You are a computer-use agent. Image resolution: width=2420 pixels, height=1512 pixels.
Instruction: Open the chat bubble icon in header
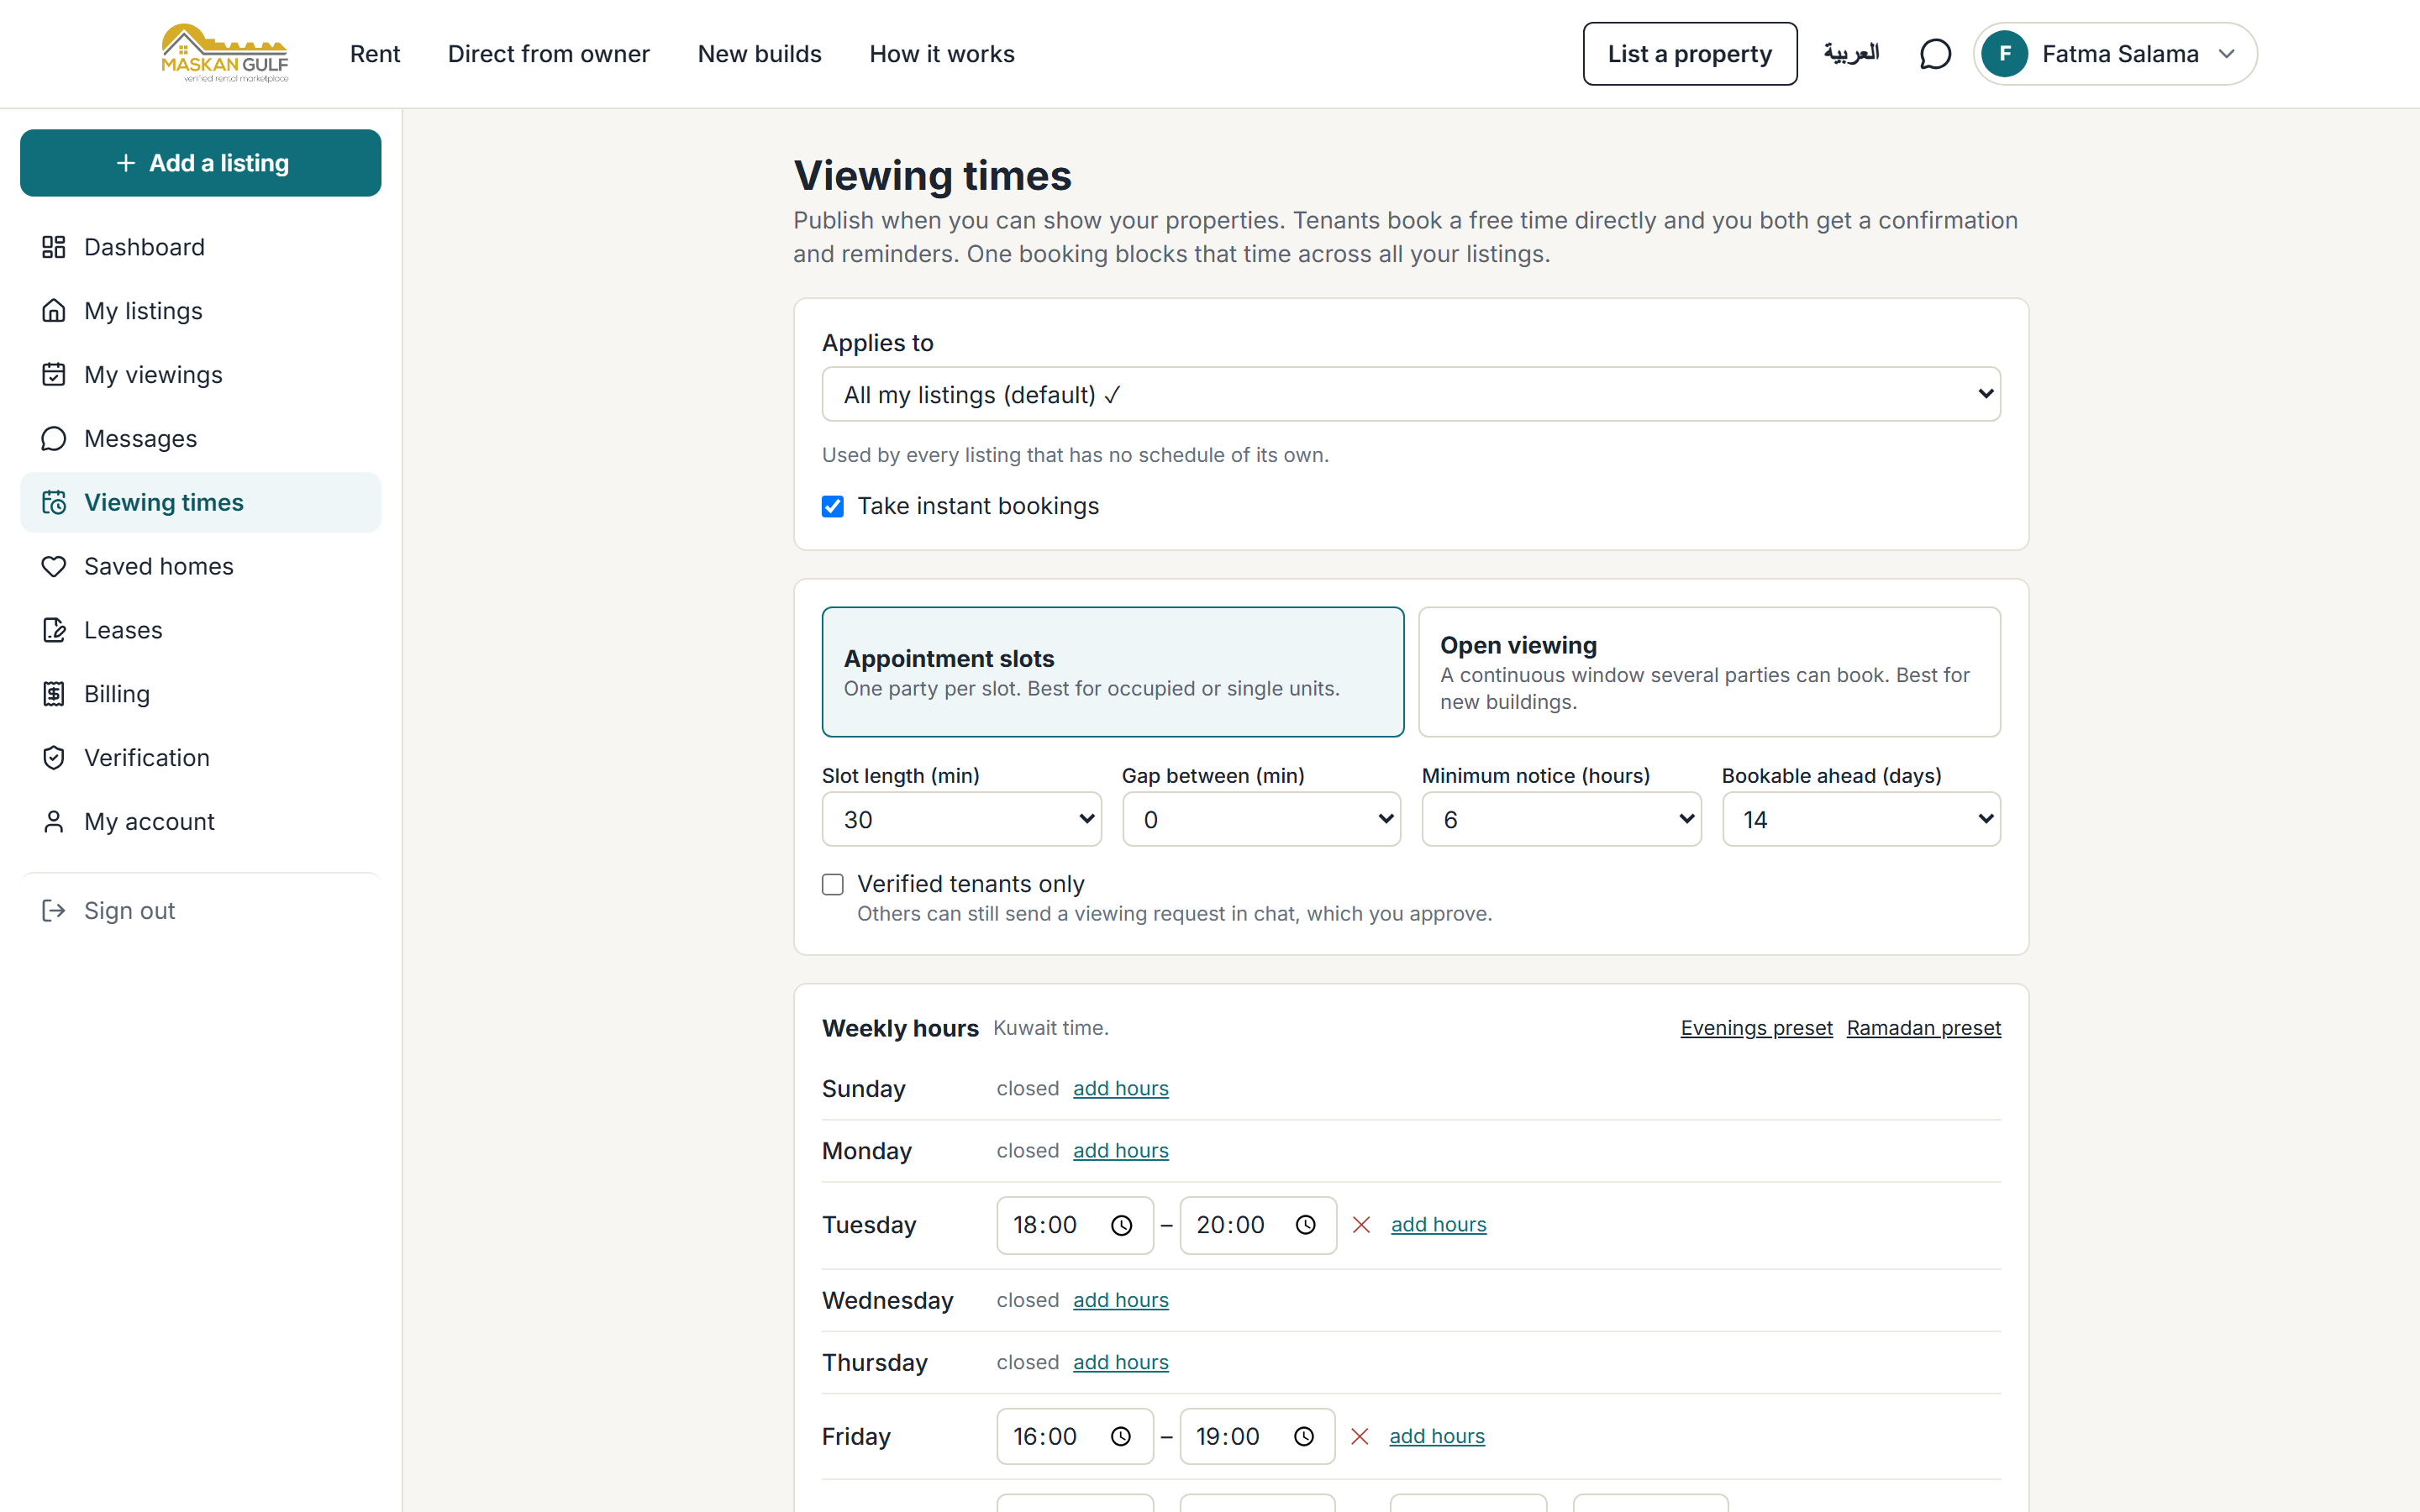(x=1935, y=54)
